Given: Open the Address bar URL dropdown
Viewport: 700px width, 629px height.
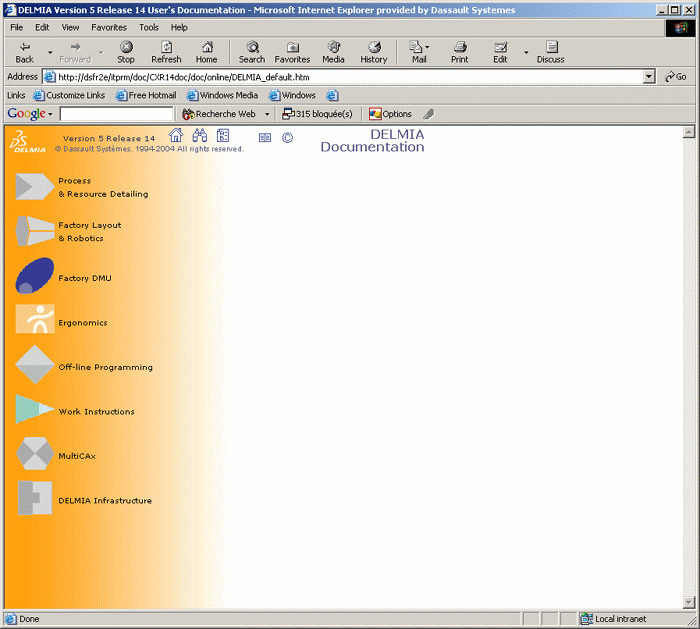Looking at the screenshot, I should click(649, 77).
